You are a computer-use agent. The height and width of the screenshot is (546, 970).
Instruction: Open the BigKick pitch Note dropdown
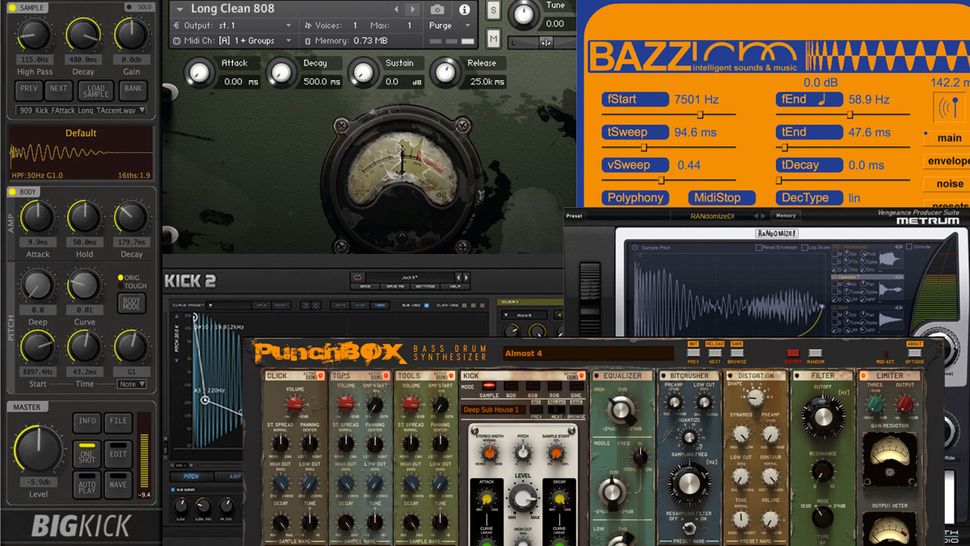tap(132, 384)
